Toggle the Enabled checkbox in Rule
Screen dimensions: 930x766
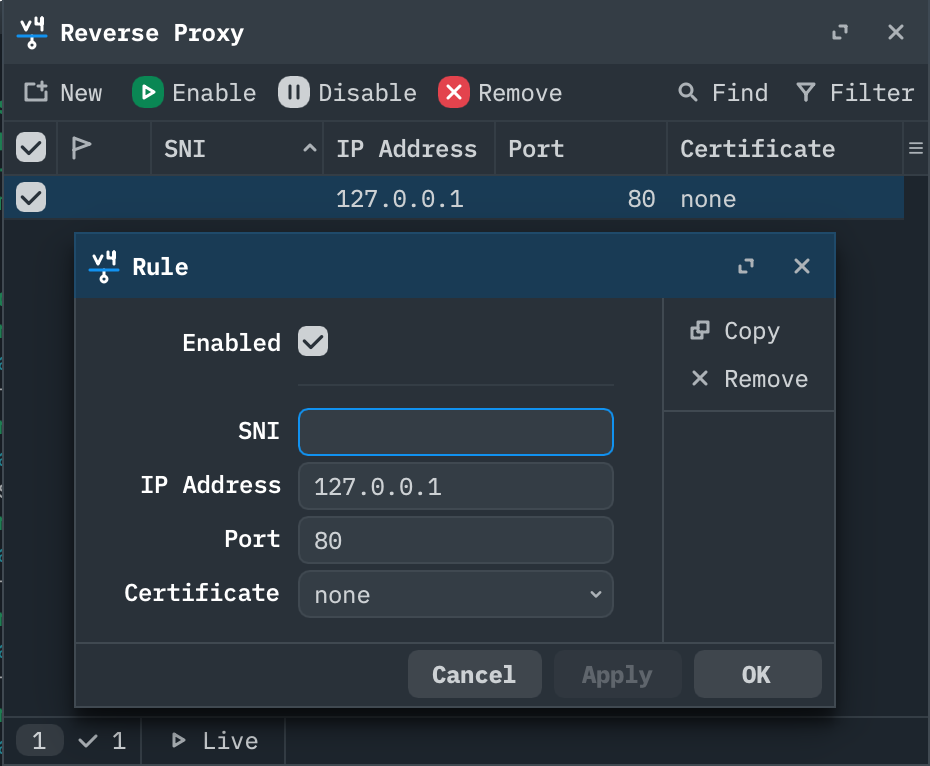[313, 341]
